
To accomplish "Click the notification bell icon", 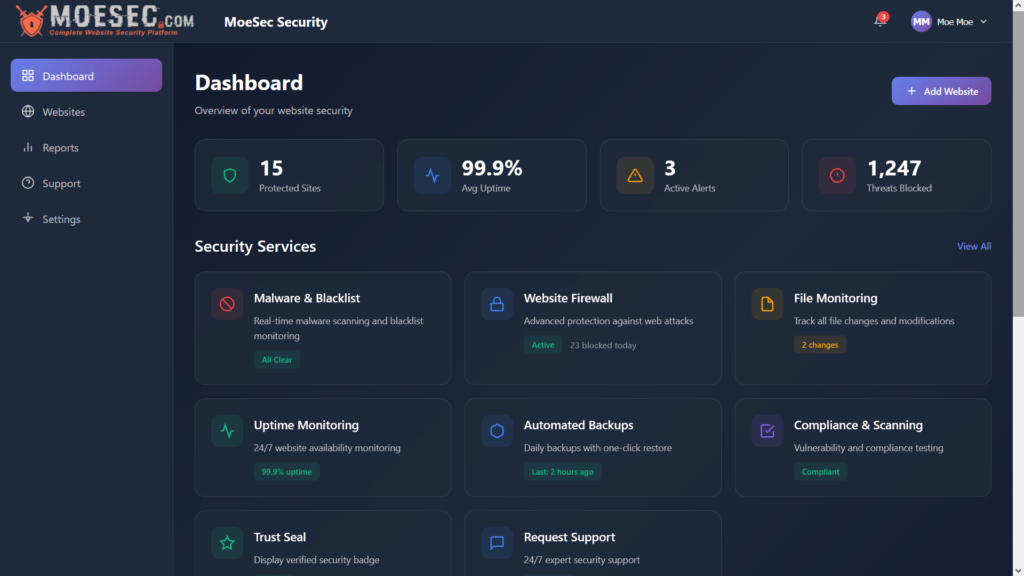I will tap(879, 20).
